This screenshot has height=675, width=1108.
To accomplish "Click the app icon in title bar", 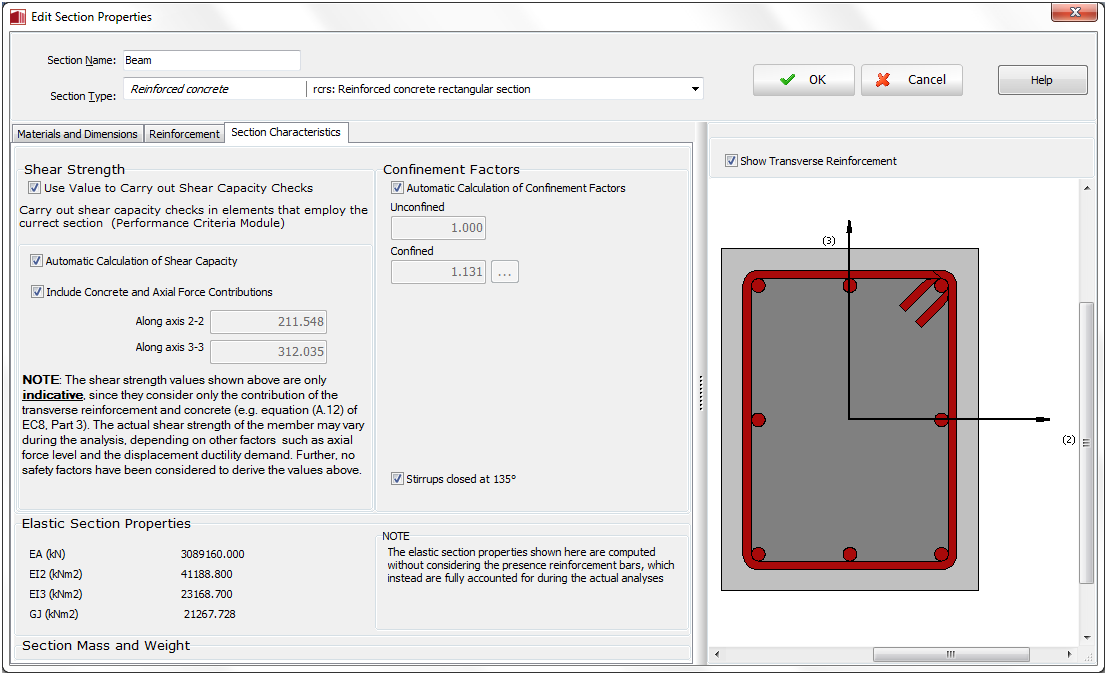I will (17, 17).
